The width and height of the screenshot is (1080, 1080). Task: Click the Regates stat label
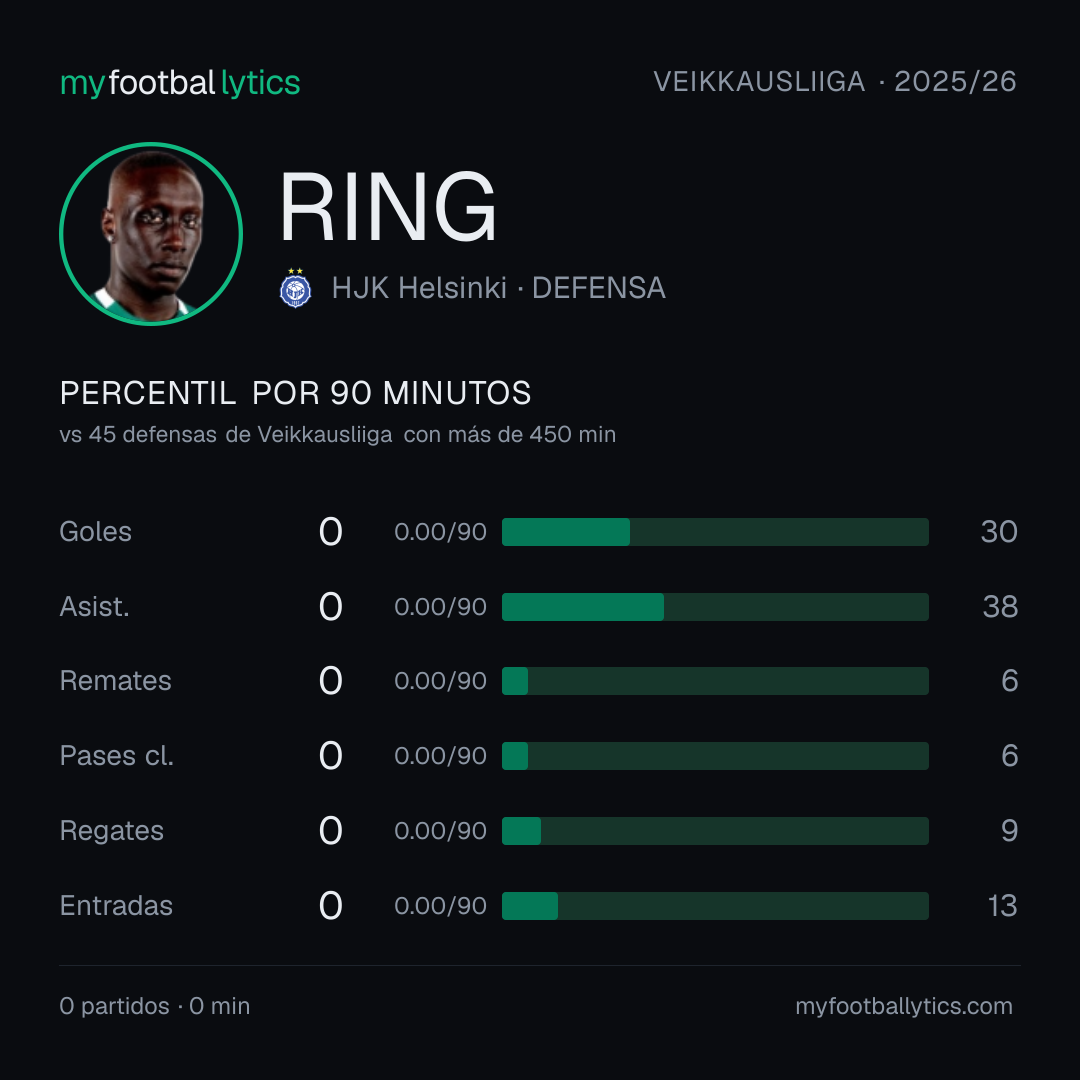coord(112,831)
